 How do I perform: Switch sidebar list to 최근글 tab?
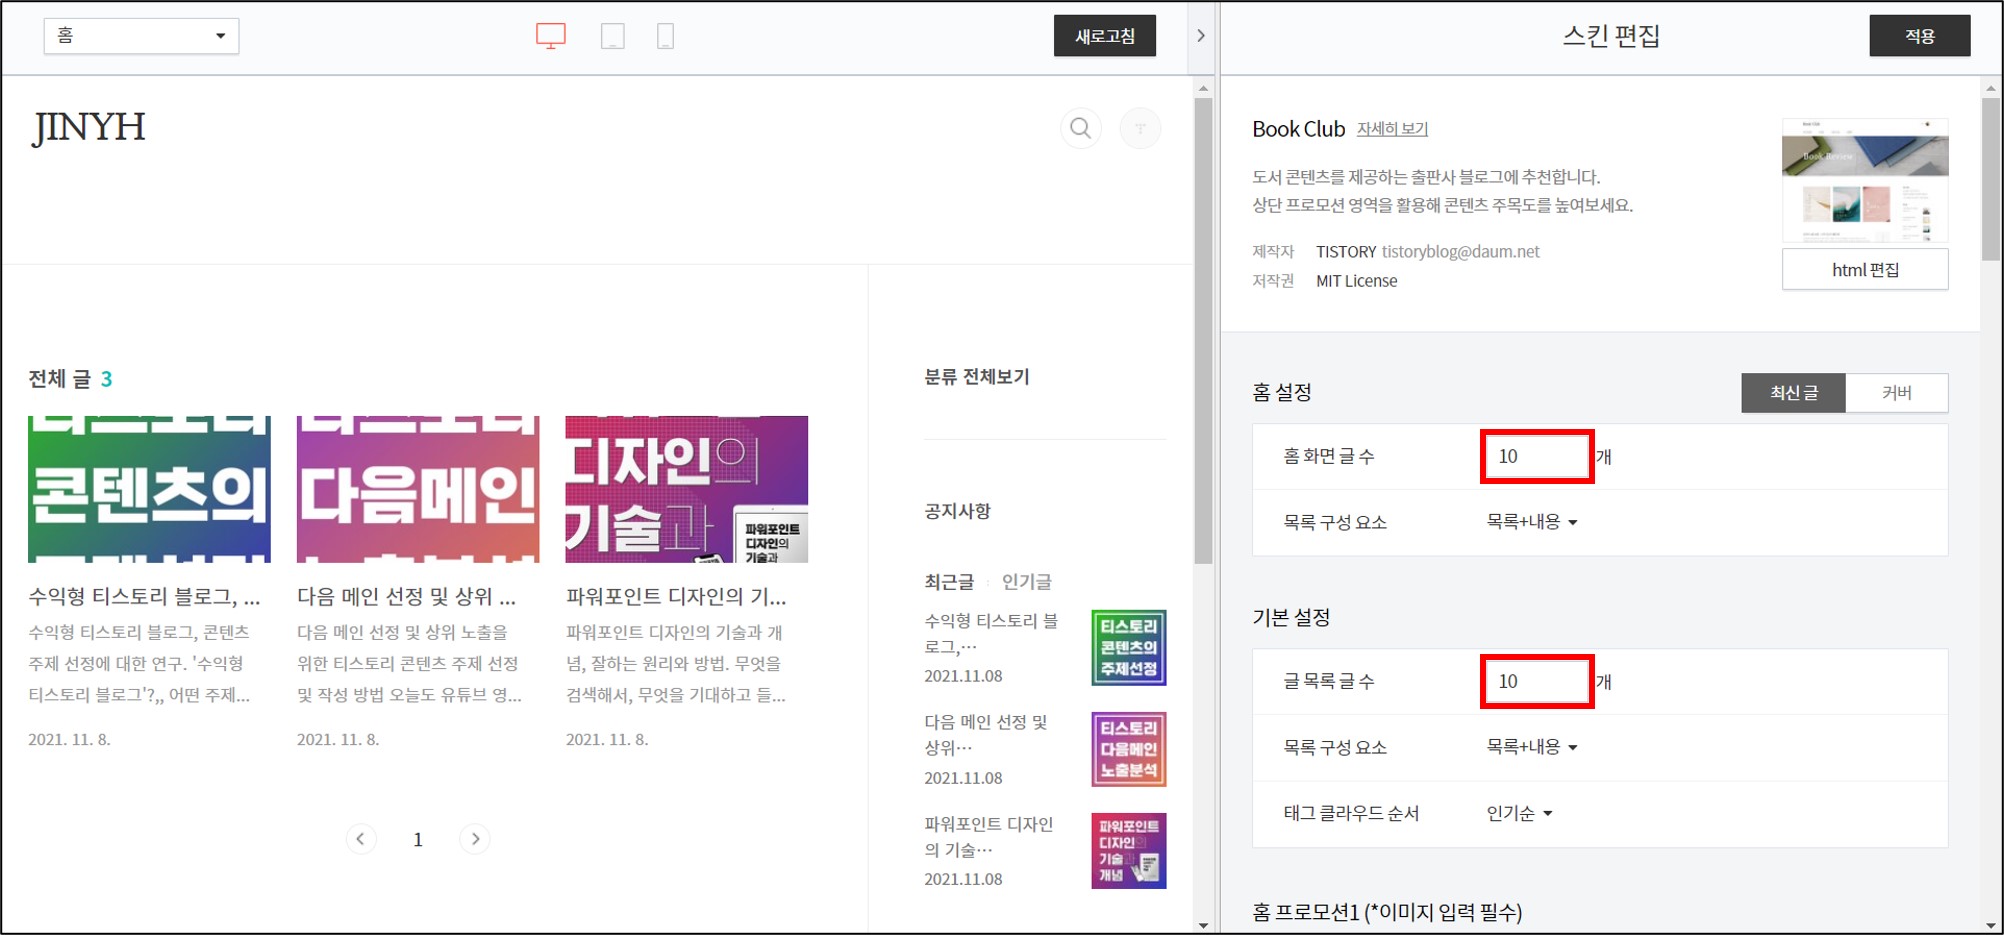pyautogui.click(x=949, y=582)
